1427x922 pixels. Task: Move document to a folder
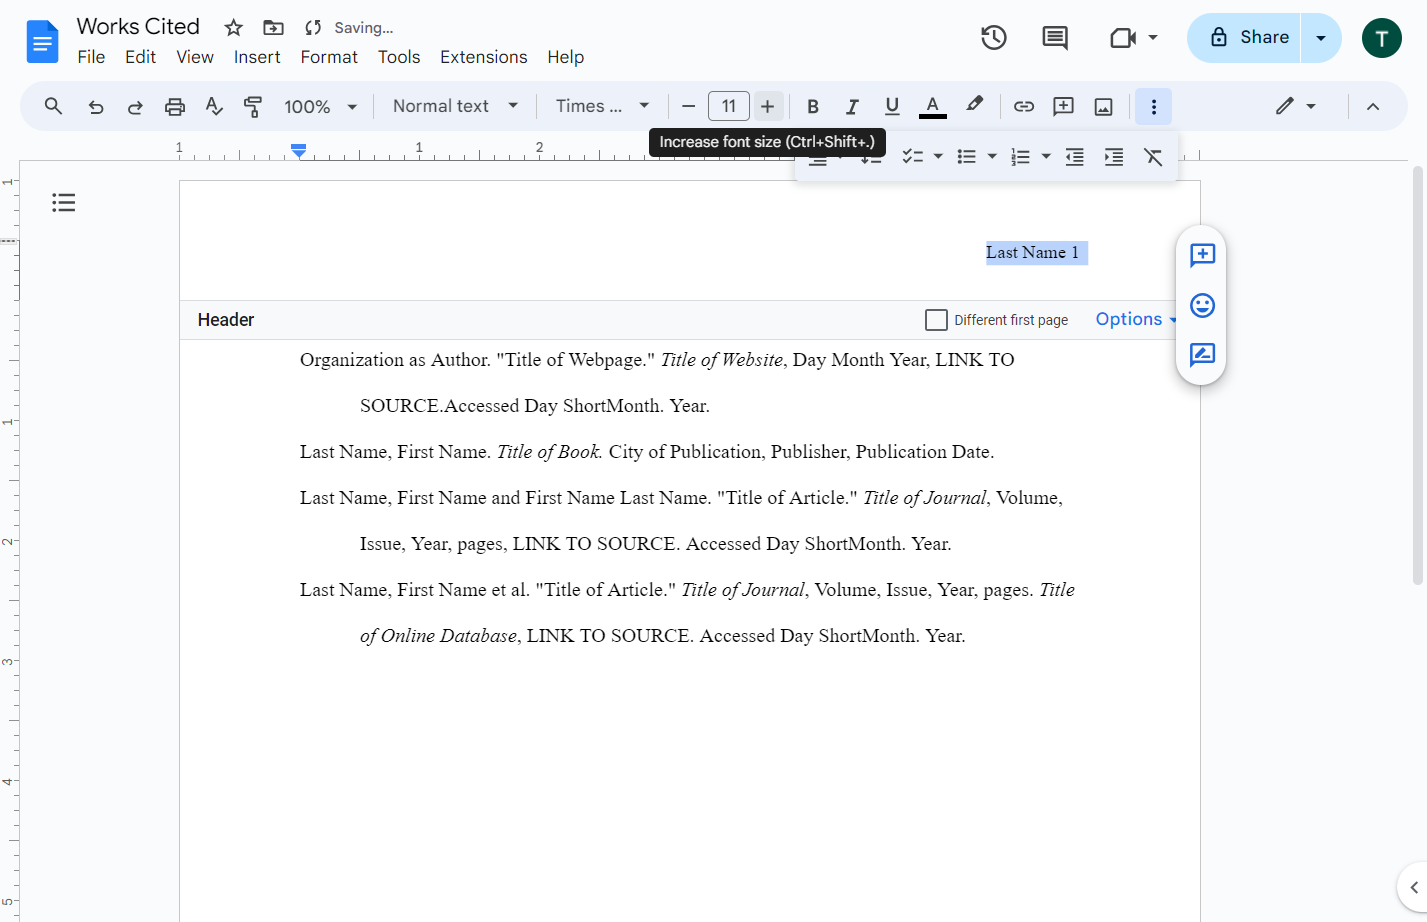click(273, 27)
